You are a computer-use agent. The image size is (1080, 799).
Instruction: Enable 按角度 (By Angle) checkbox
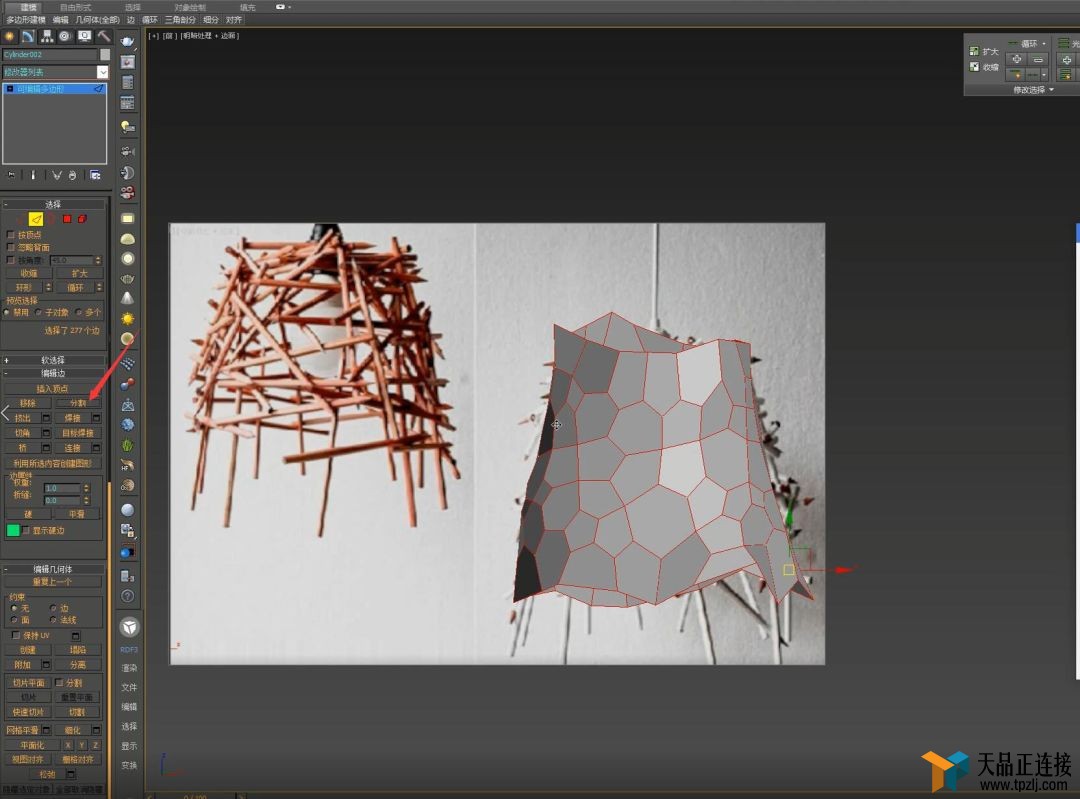[x=10, y=260]
